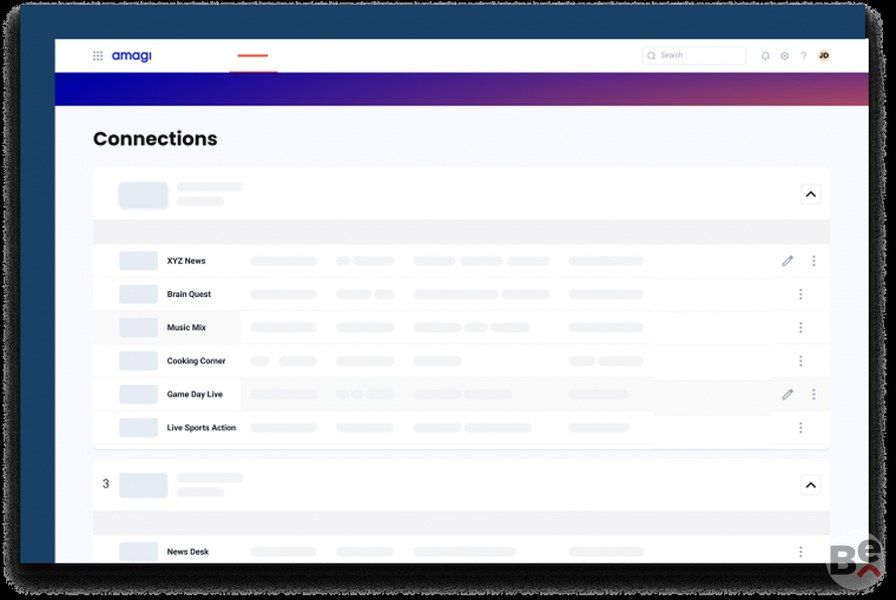Click the first group header thumbnail
This screenshot has width=896, height=600.
tap(143, 195)
